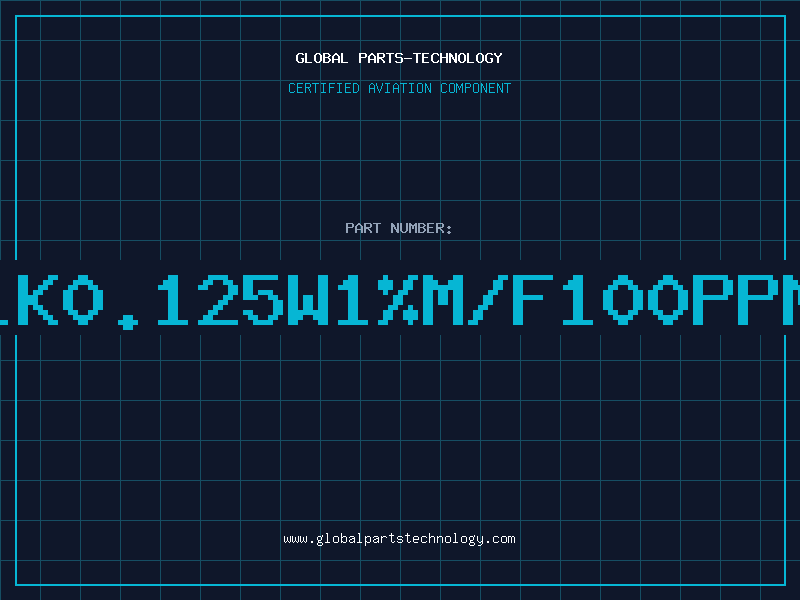The height and width of the screenshot is (600, 800).
Task: Click the GLOBAL PARTS-TECHNOLOGY heading
Action: pos(399,58)
